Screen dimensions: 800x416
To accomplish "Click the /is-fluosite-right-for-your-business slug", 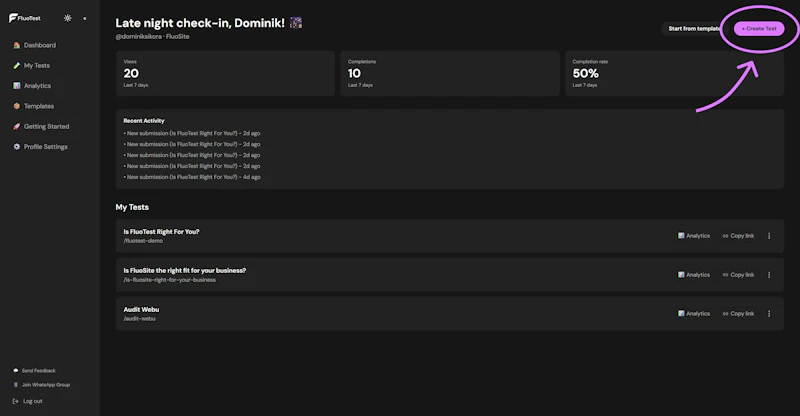I will [x=169, y=280].
